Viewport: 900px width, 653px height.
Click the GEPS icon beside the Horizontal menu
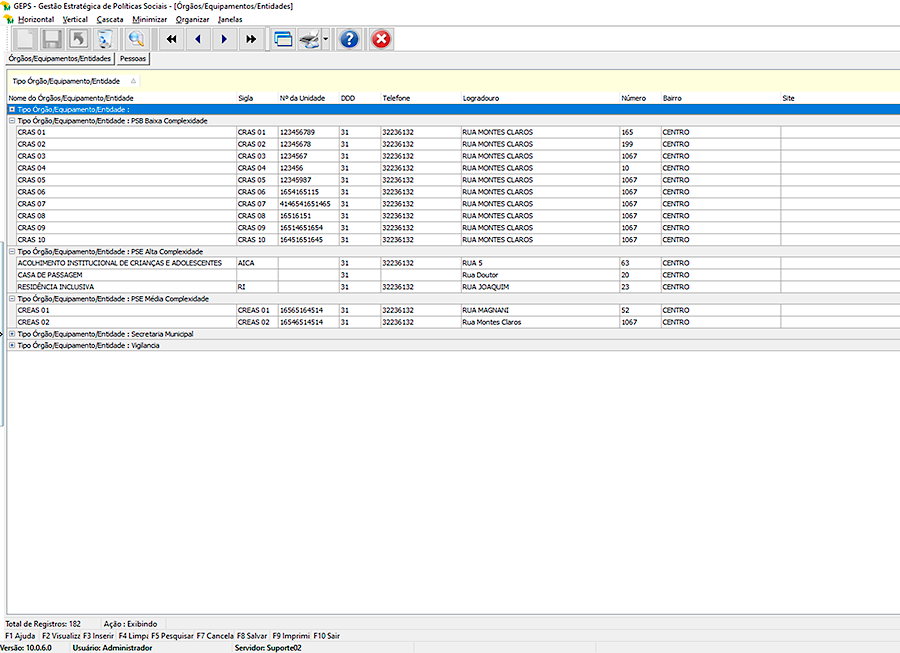coord(8,20)
